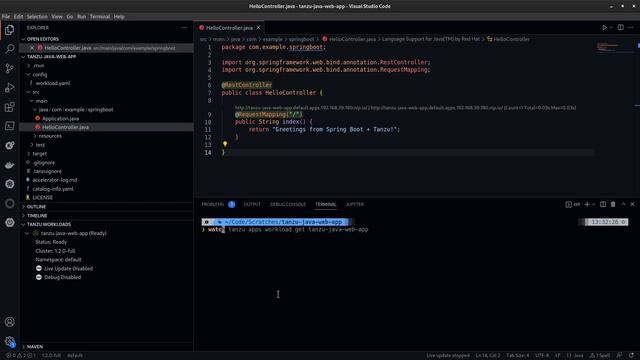Screen dimensions: 640x360
Task: Open the editor More Actions ellipsis
Action: [x=631, y=28]
